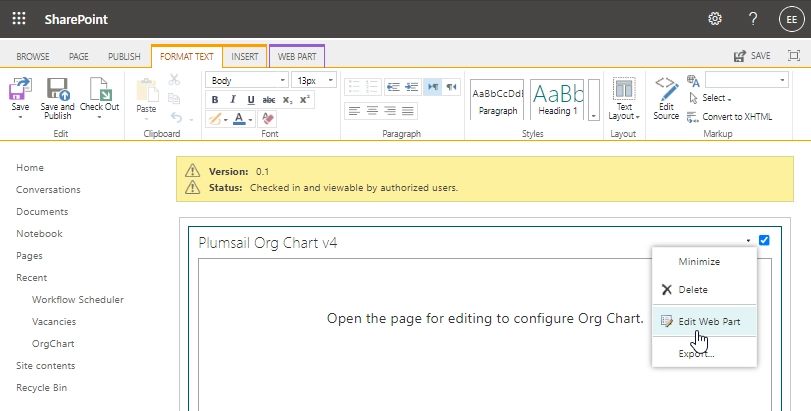Toggle the Plumsail Org Chart web part checkbox
Image resolution: width=811 pixels, height=411 pixels.
click(764, 240)
